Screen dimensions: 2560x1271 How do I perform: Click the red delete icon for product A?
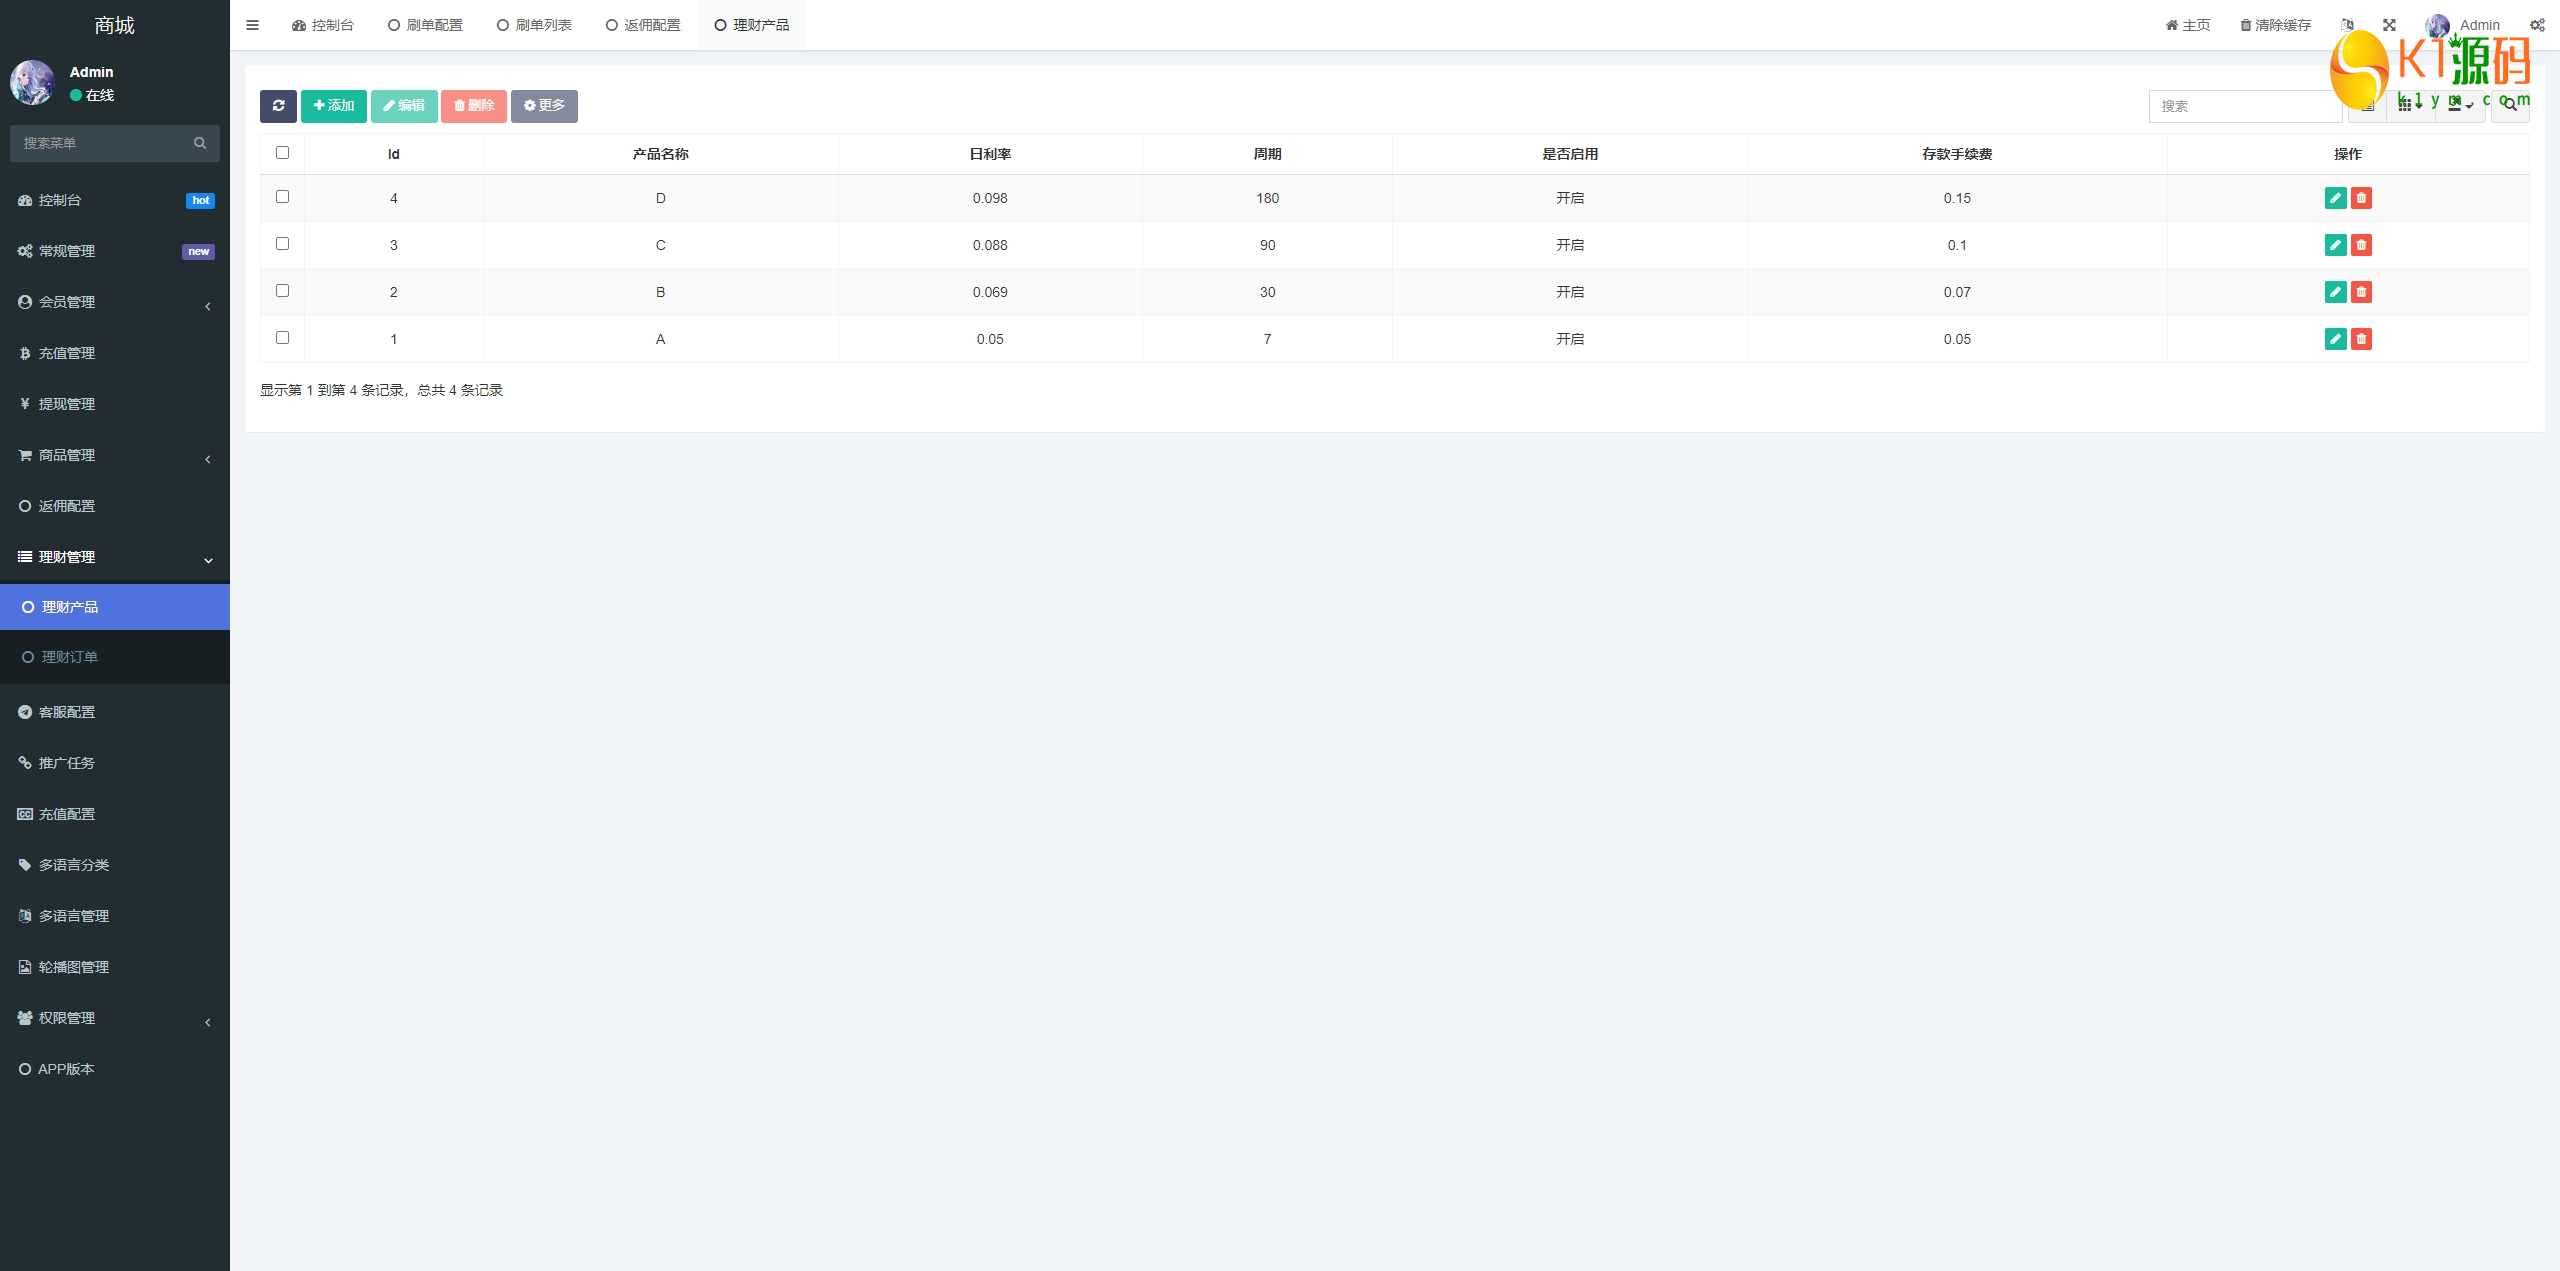click(2361, 339)
